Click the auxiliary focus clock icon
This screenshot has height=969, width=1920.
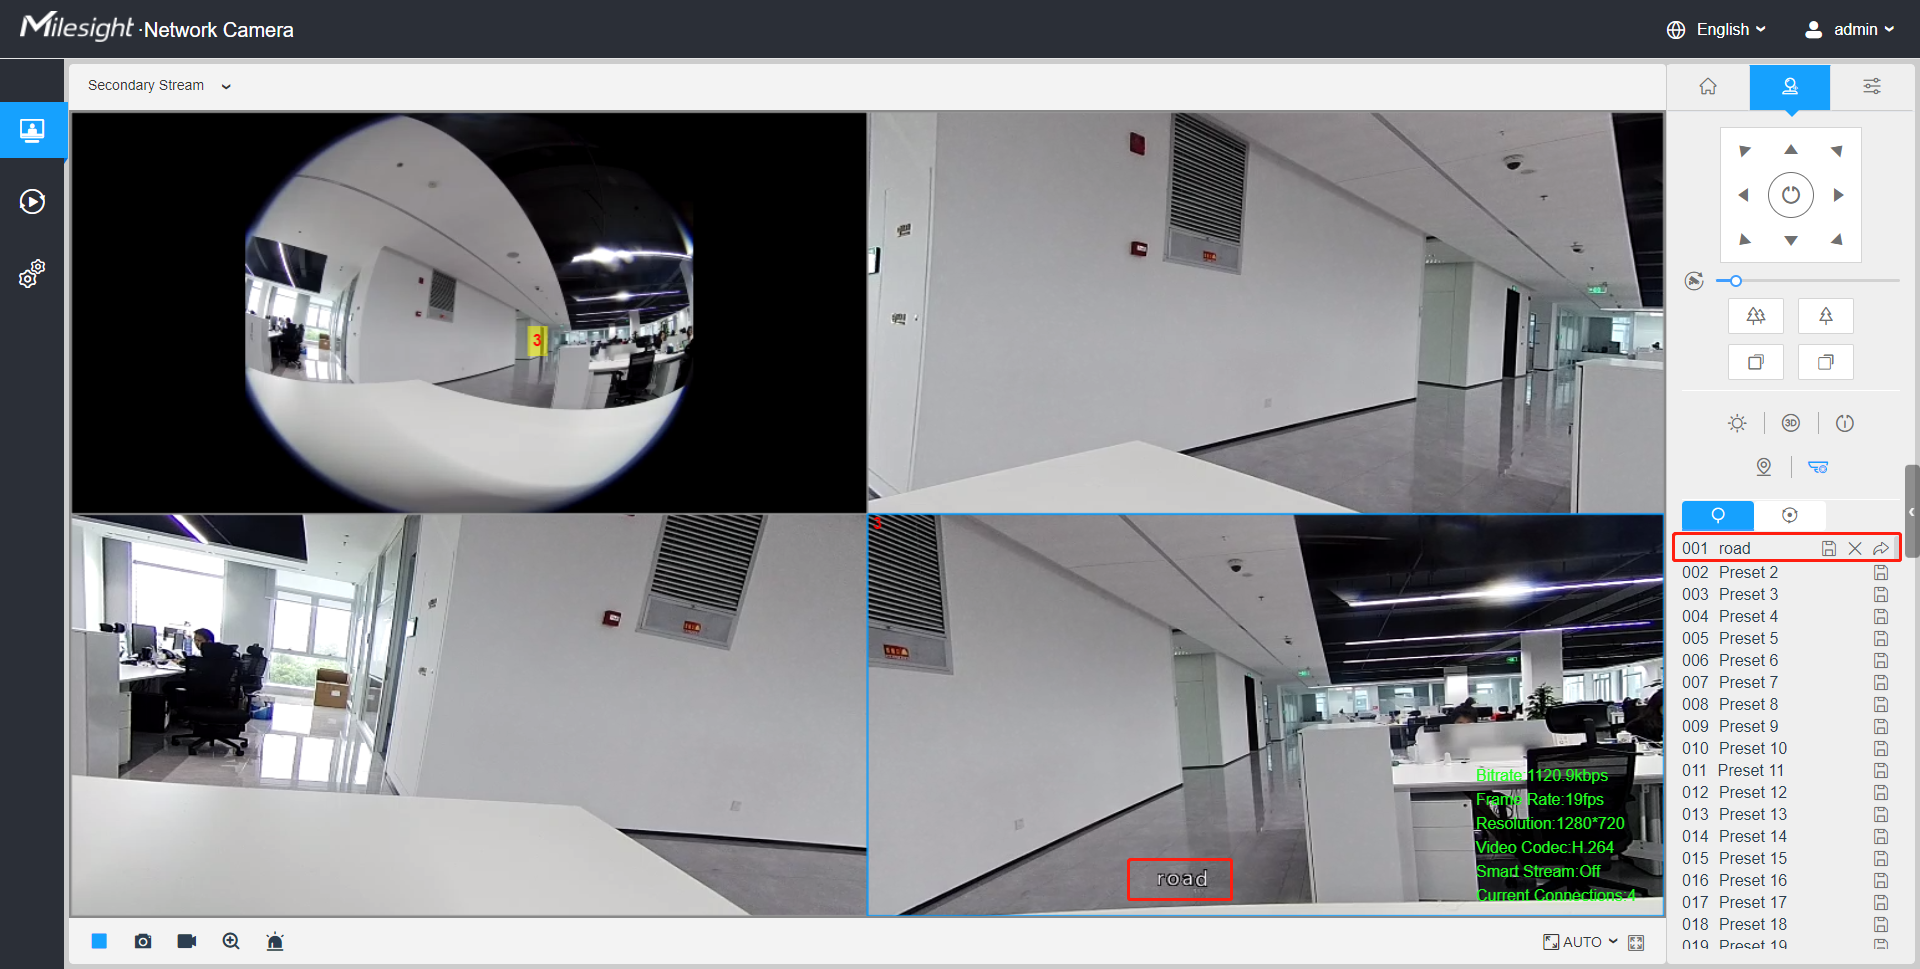coord(1845,423)
